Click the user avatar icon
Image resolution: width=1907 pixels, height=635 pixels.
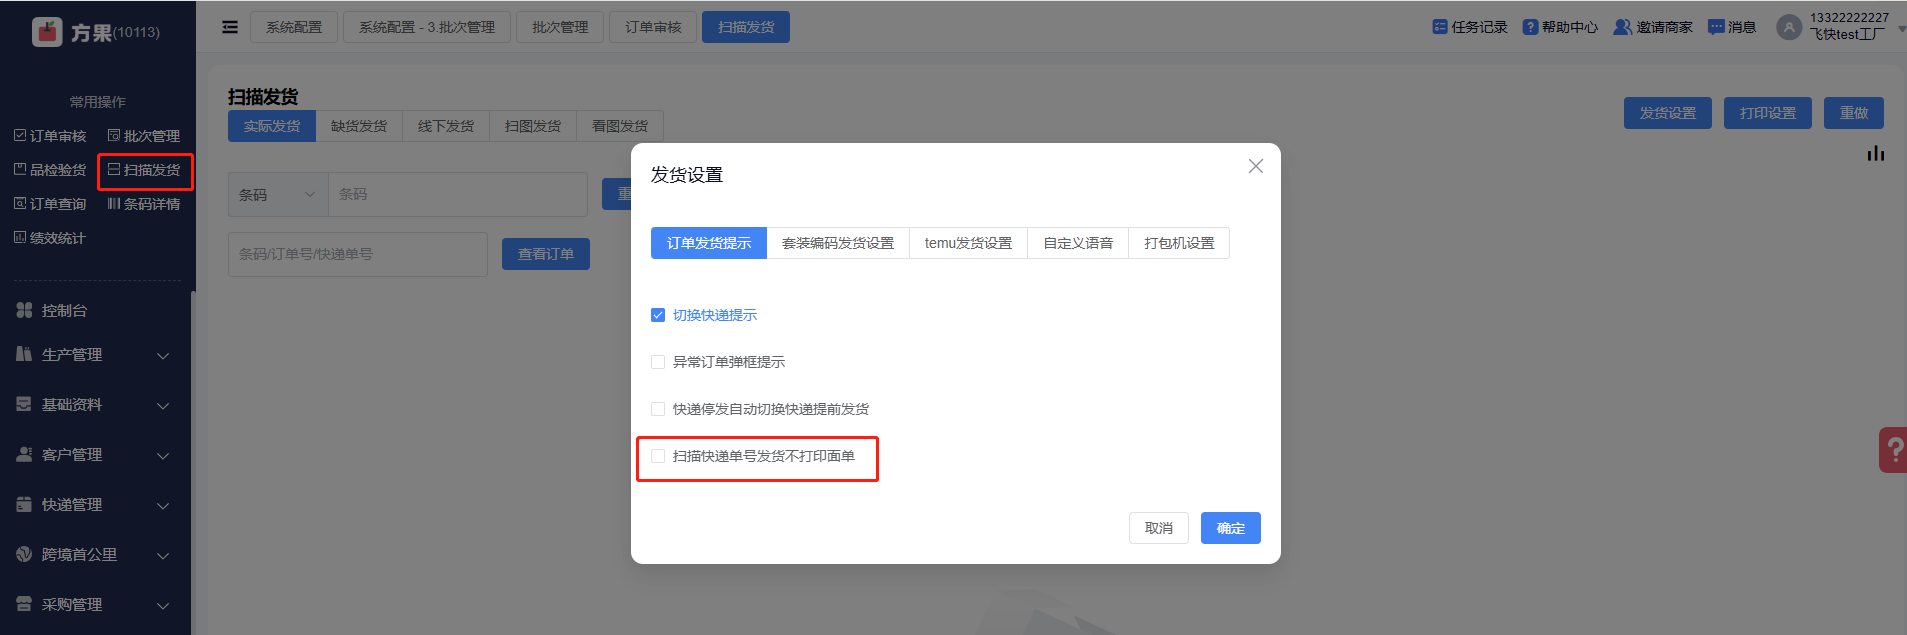tap(1789, 27)
